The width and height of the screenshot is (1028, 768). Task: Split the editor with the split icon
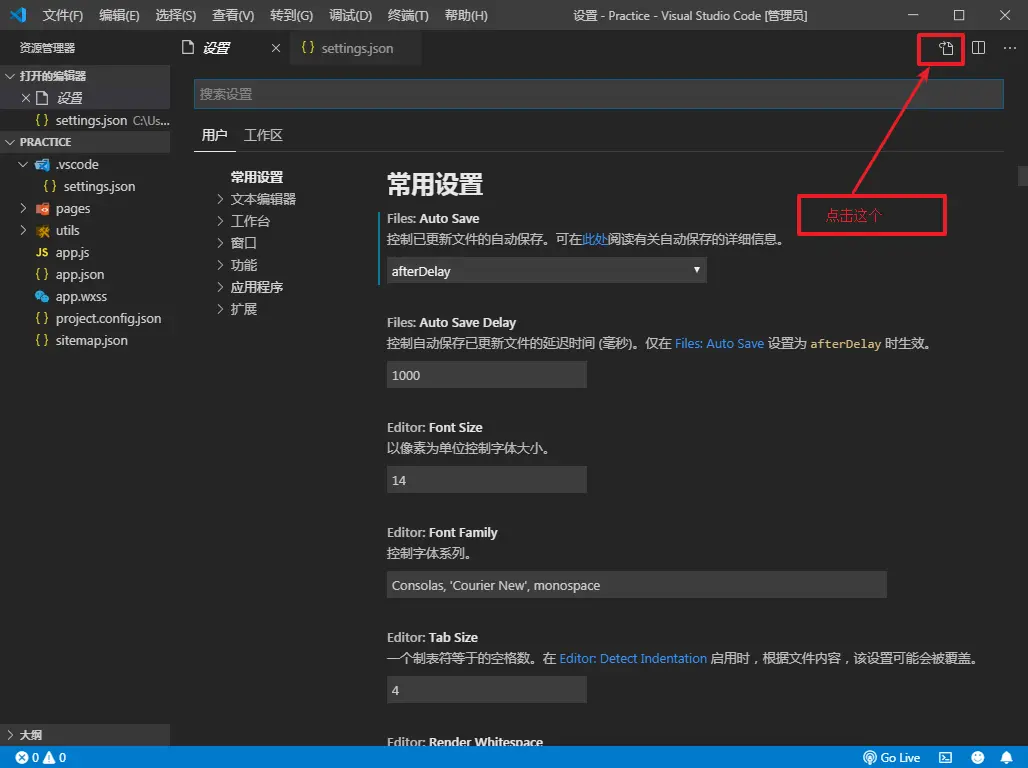[x=978, y=48]
